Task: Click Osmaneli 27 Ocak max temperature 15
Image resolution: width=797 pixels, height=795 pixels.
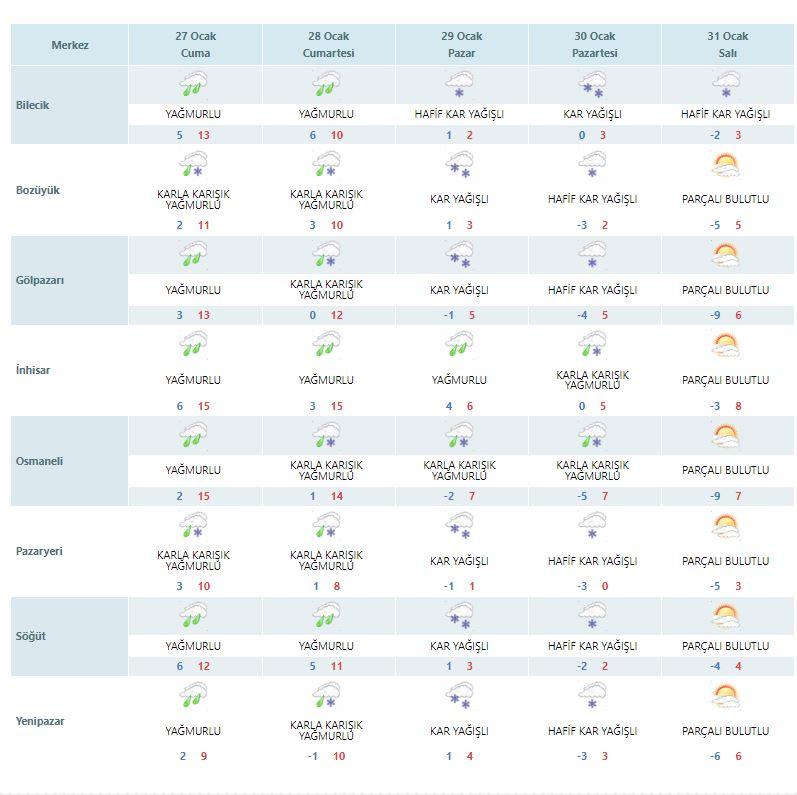Action: [x=204, y=496]
